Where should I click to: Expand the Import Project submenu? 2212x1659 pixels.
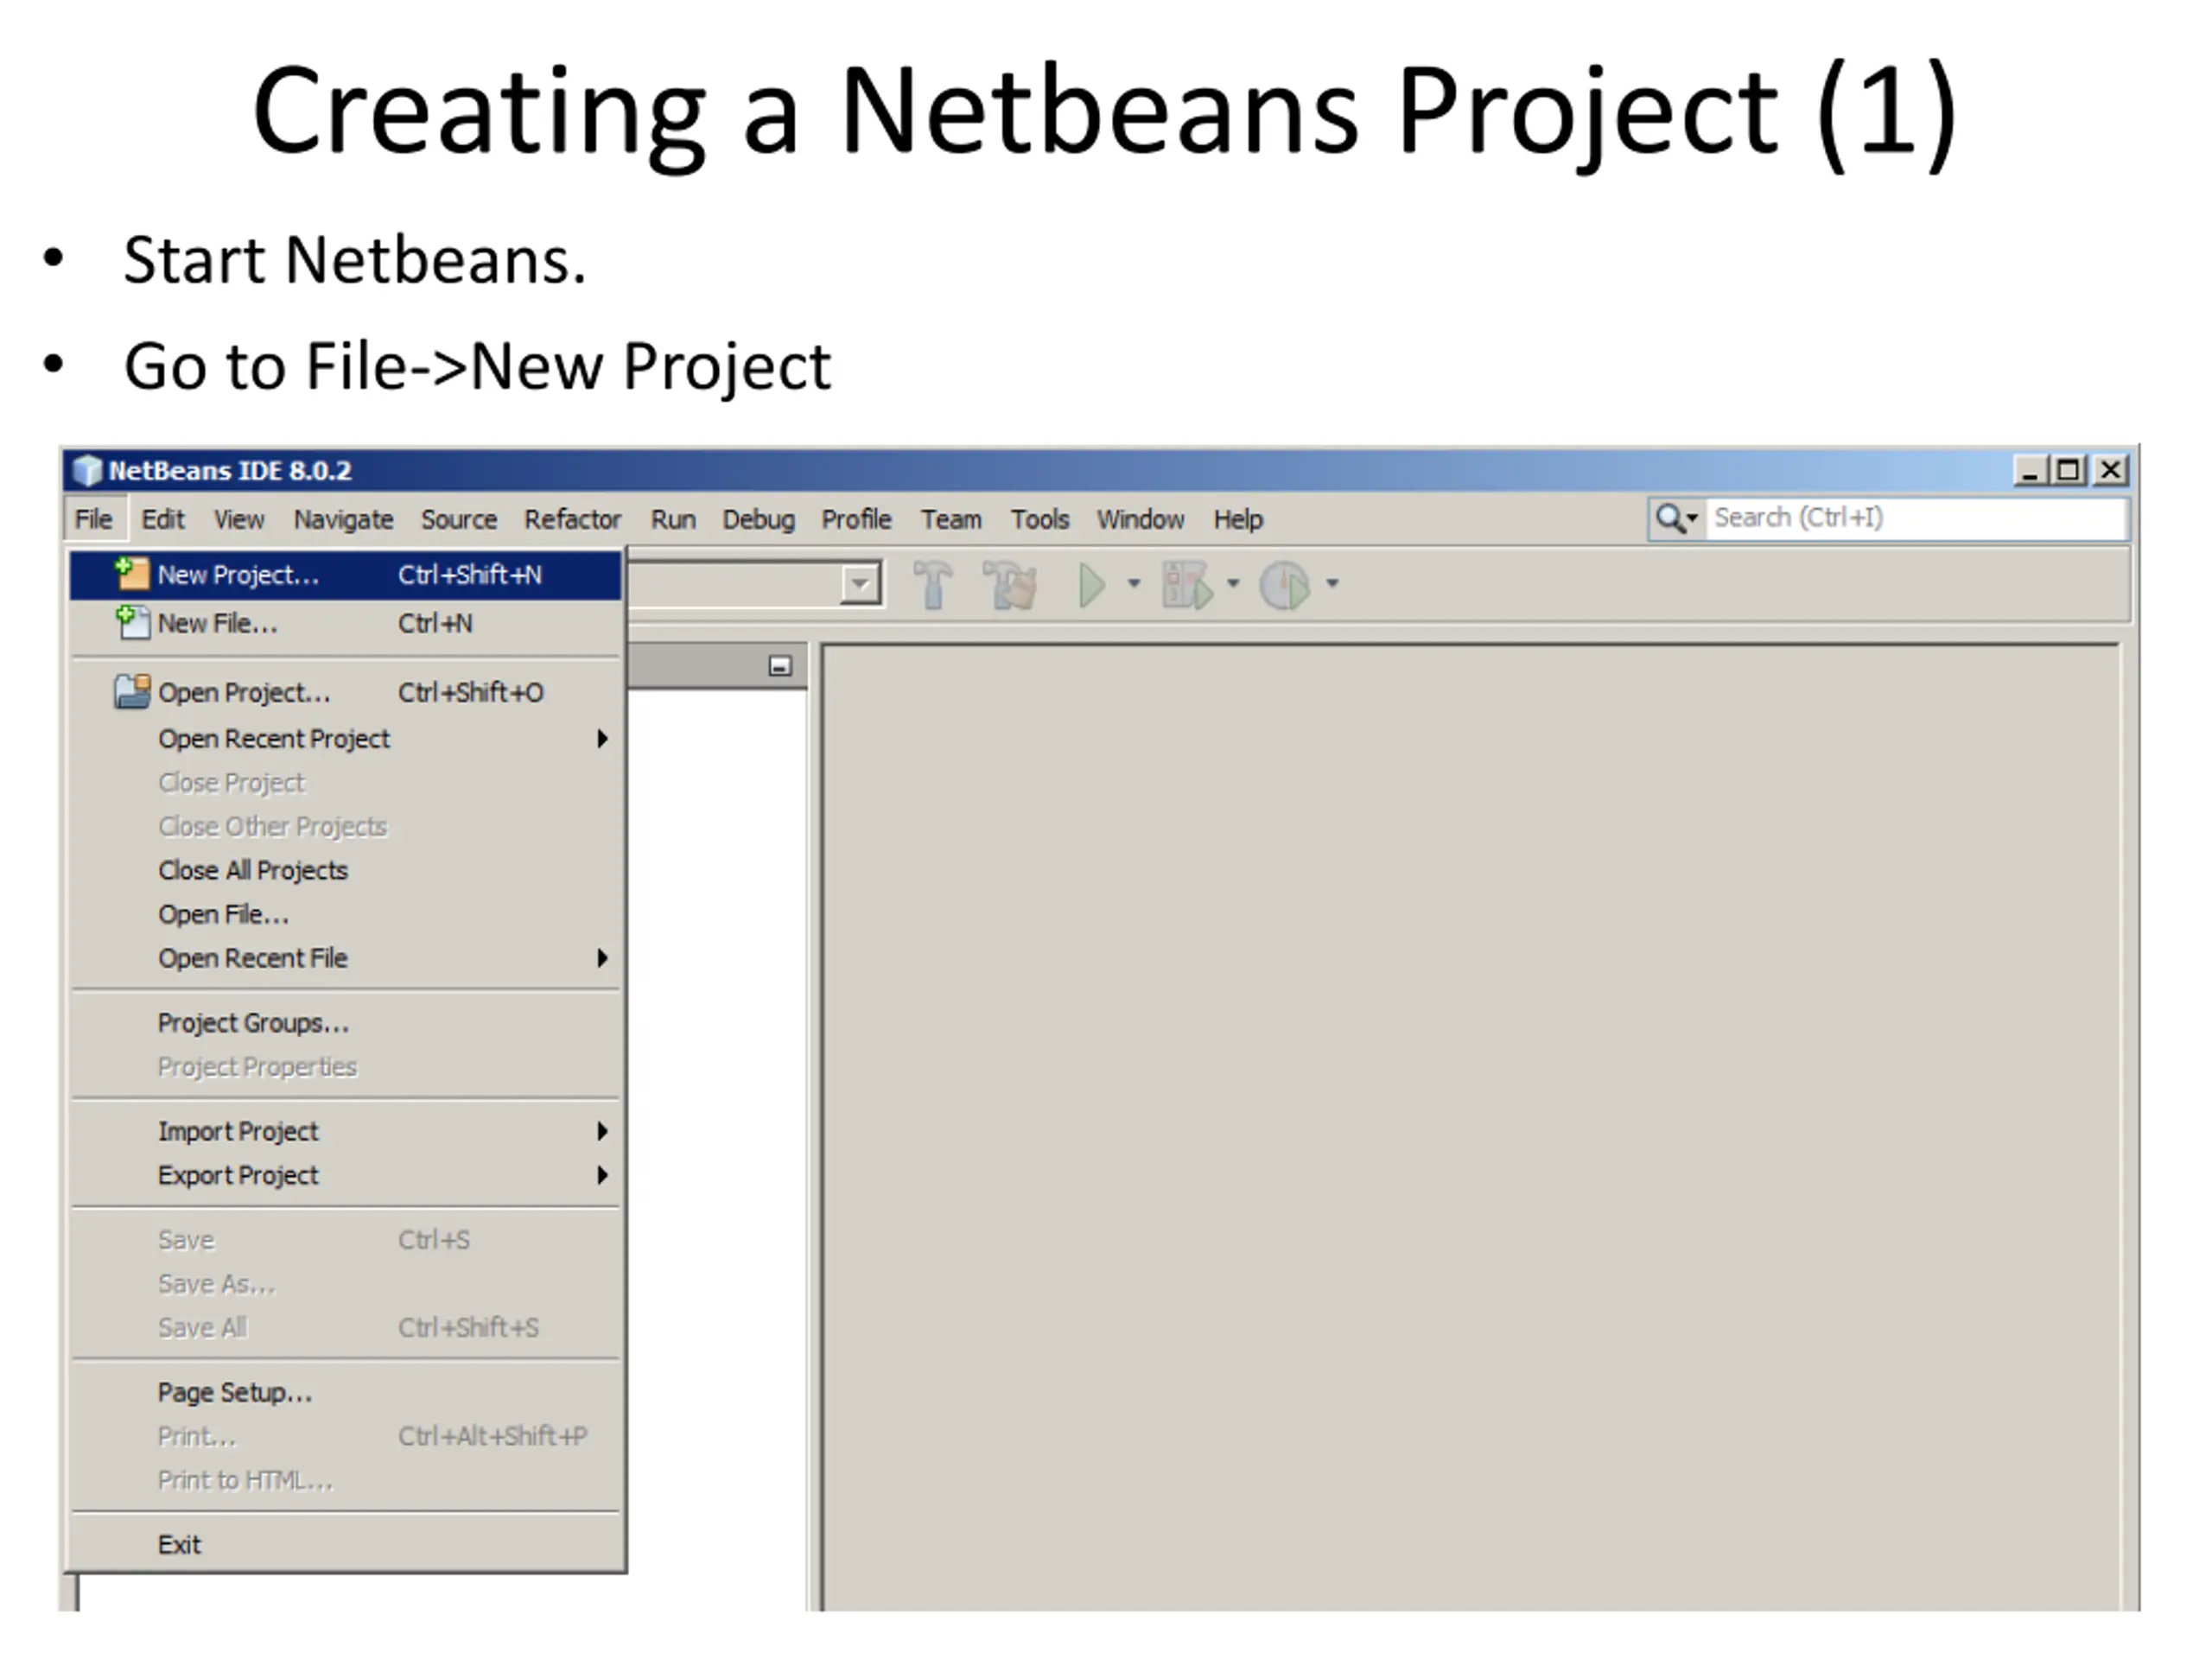(x=602, y=1131)
